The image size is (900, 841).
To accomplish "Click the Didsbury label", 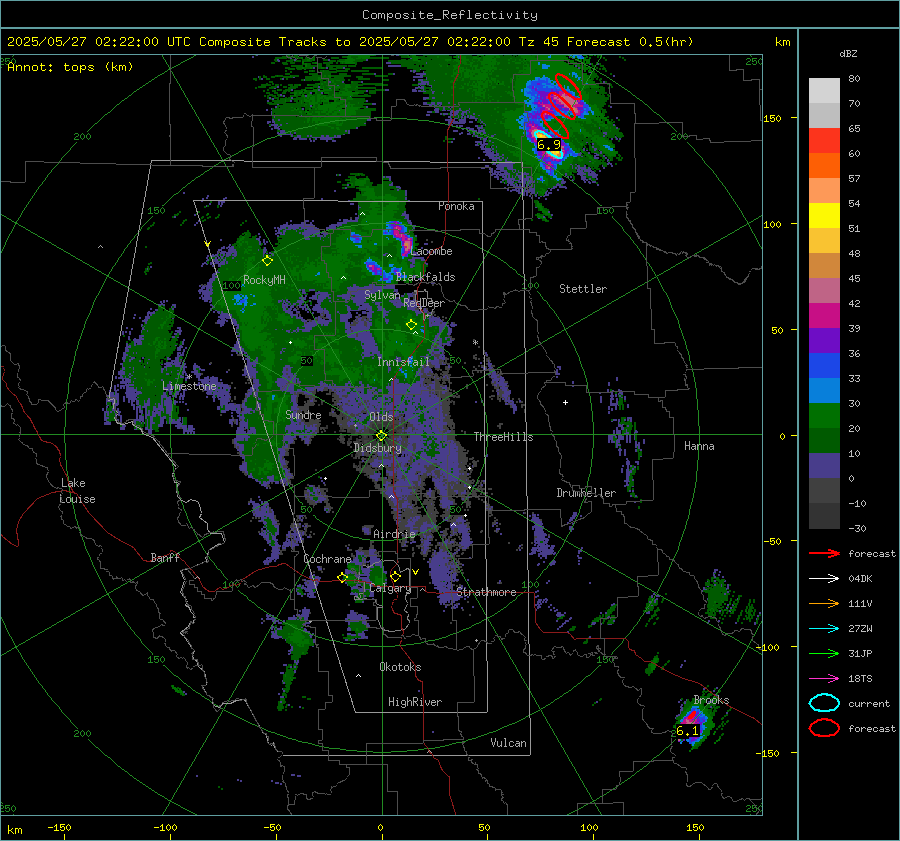I will [x=377, y=448].
